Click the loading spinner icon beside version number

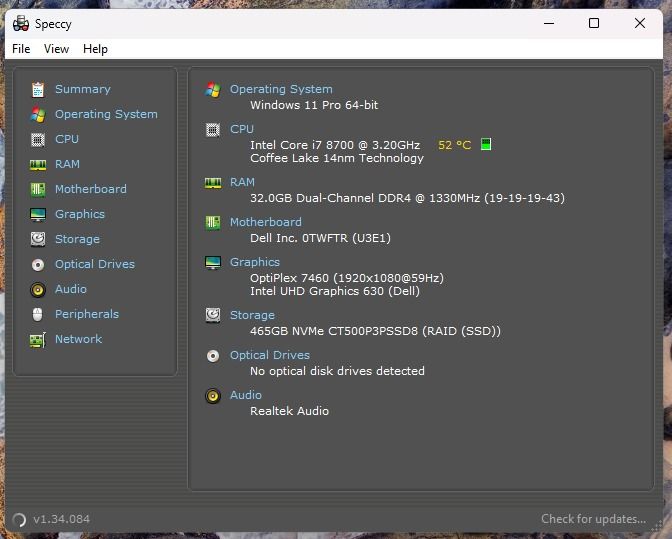coord(19,520)
